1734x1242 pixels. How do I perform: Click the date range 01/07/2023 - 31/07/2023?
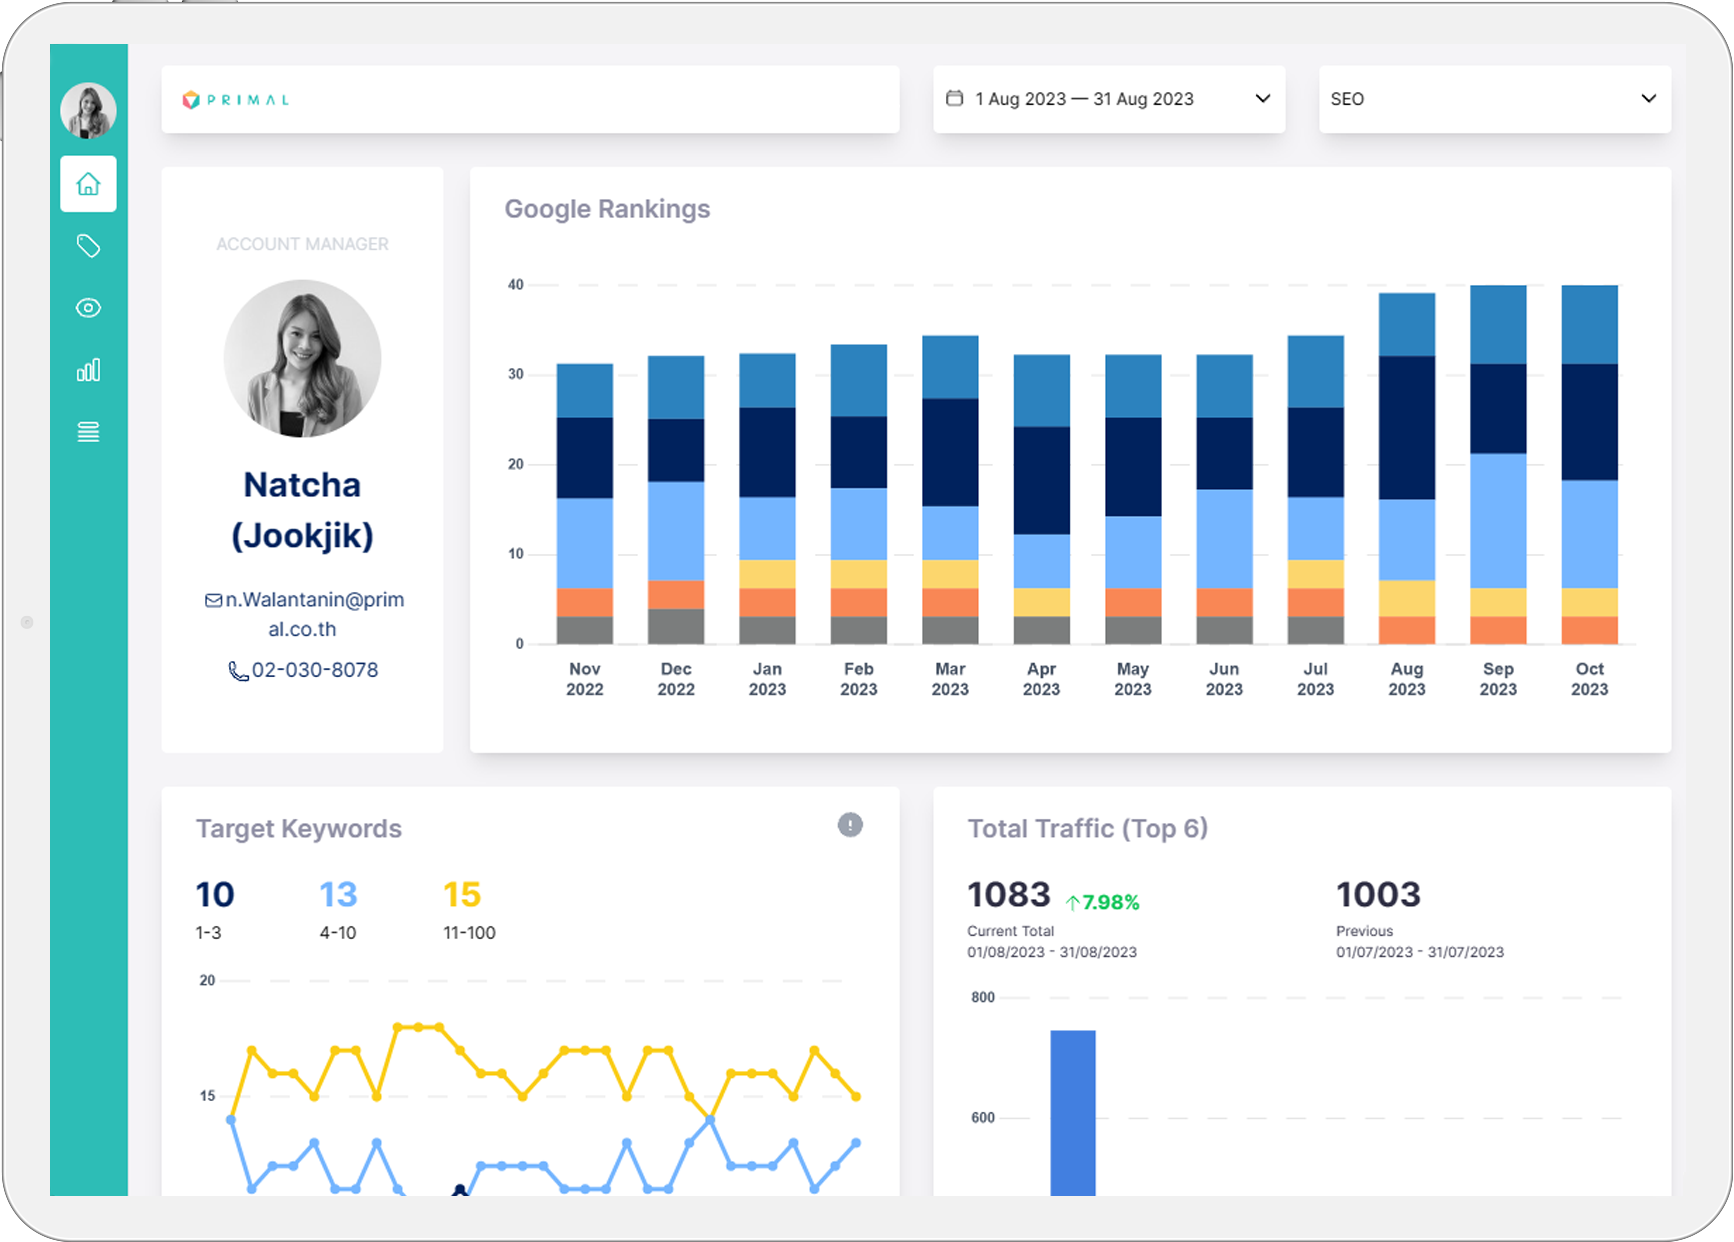pos(1420,952)
